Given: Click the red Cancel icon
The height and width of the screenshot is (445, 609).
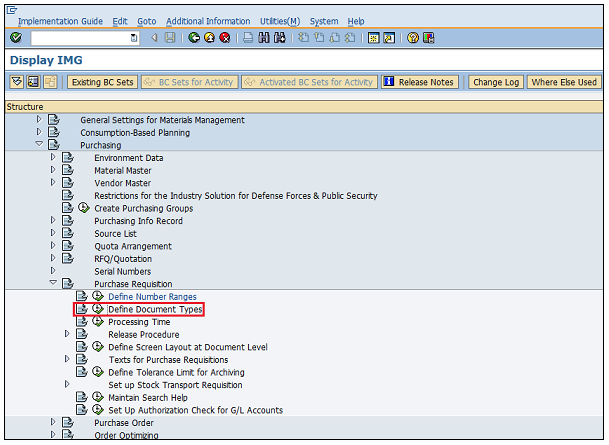Looking at the screenshot, I should tap(225, 38).
